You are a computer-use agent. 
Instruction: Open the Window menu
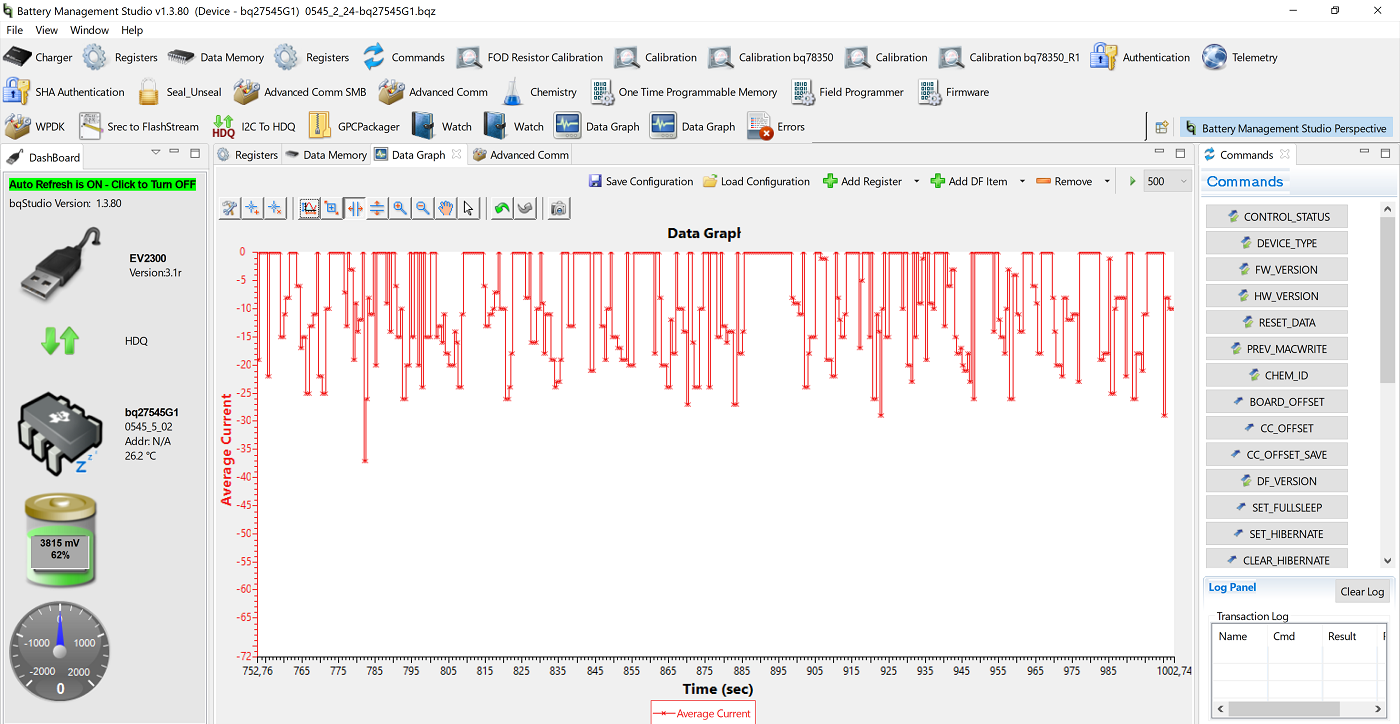click(x=89, y=30)
